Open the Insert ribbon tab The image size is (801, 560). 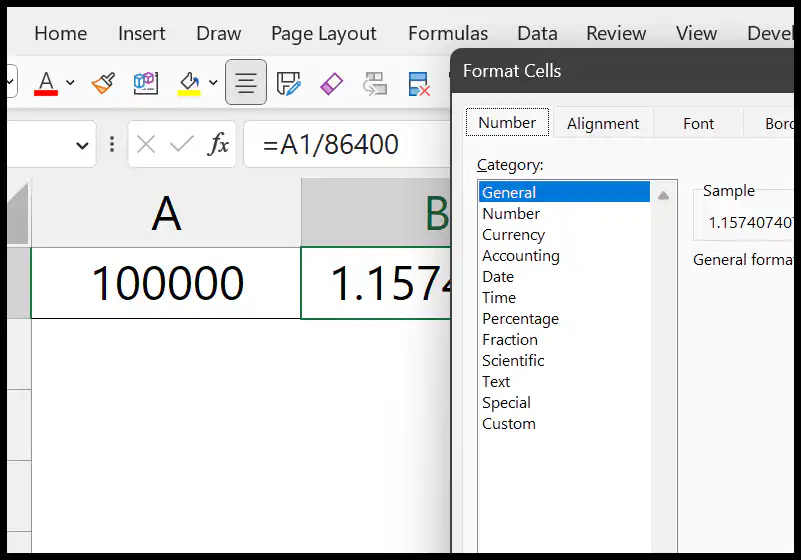pos(142,34)
